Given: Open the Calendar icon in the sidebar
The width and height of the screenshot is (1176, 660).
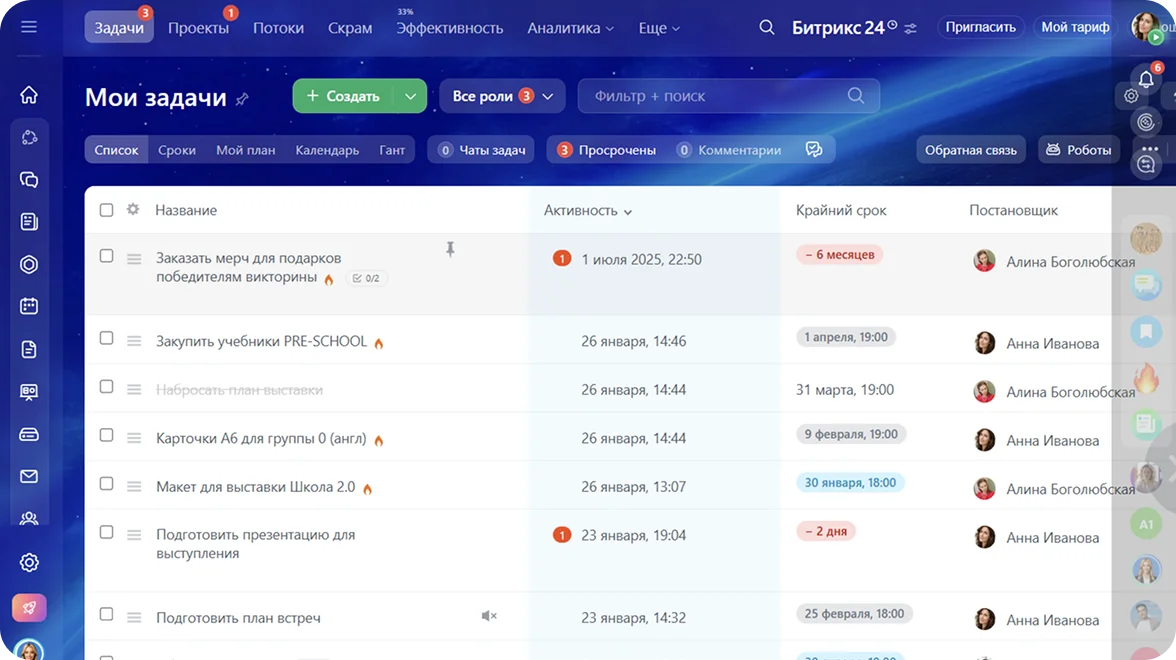Looking at the screenshot, I should click(29, 306).
